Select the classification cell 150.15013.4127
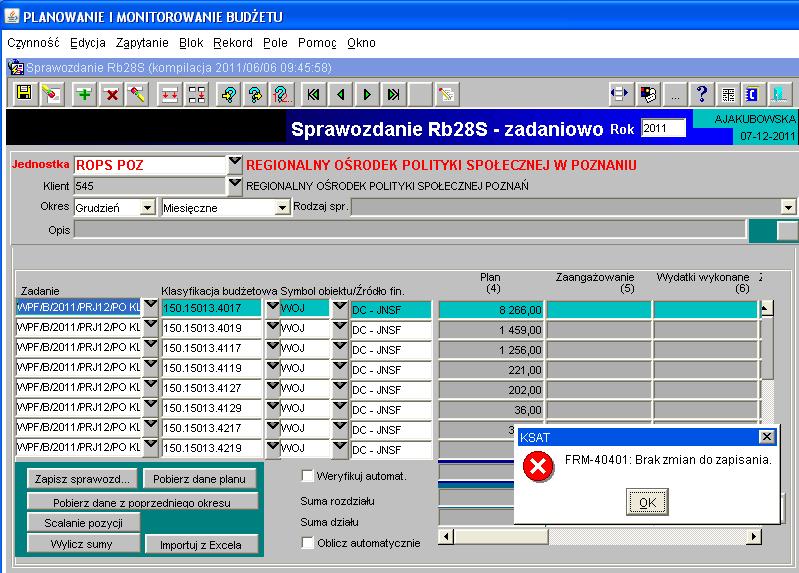The width and height of the screenshot is (799, 573). (x=211, y=388)
